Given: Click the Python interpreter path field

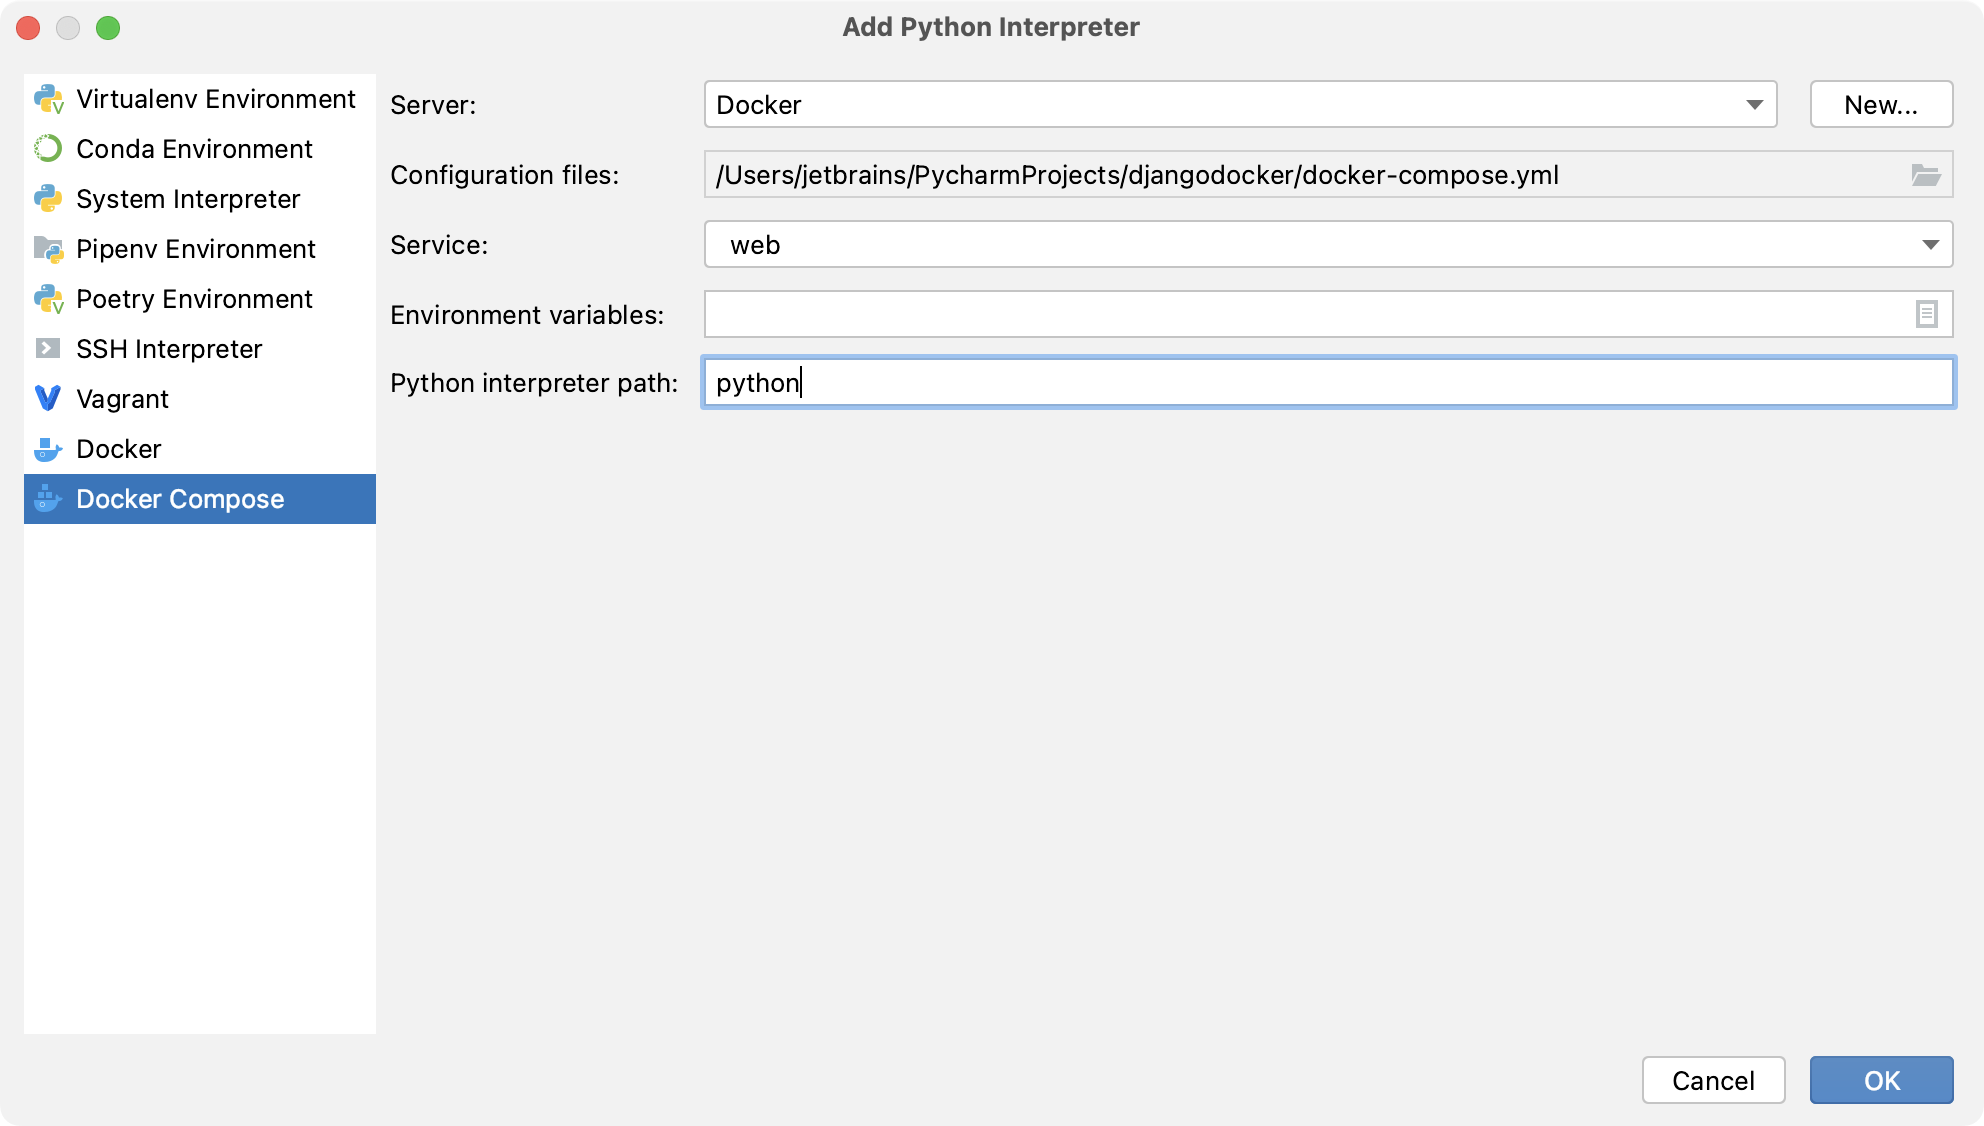Looking at the screenshot, I should point(1327,383).
